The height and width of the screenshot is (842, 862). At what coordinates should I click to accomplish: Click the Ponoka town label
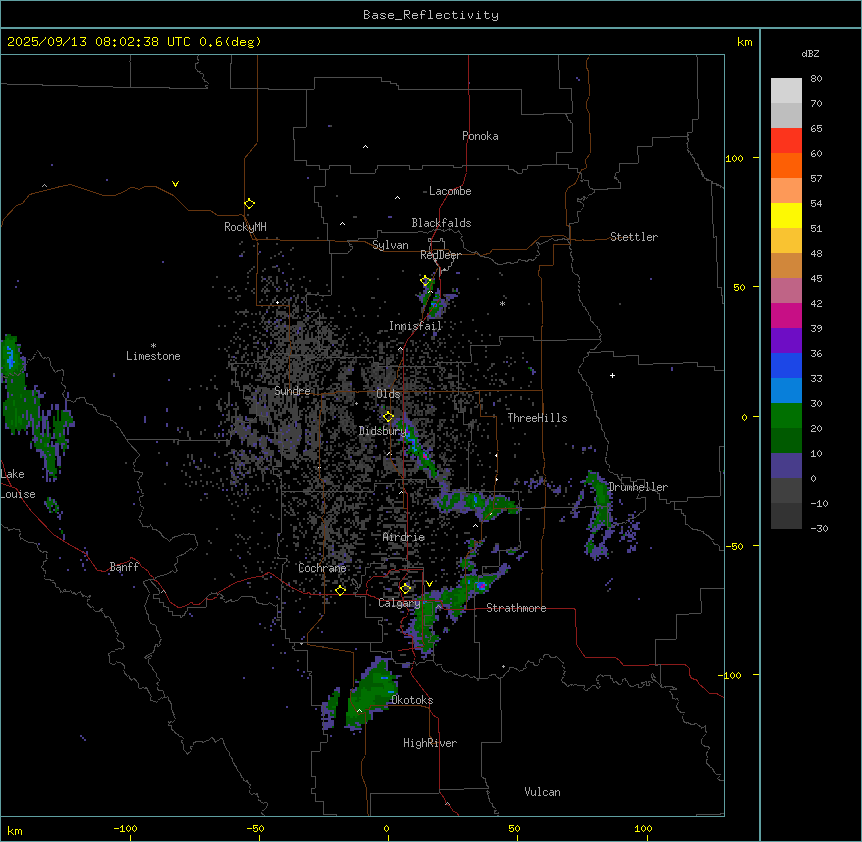point(480,136)
